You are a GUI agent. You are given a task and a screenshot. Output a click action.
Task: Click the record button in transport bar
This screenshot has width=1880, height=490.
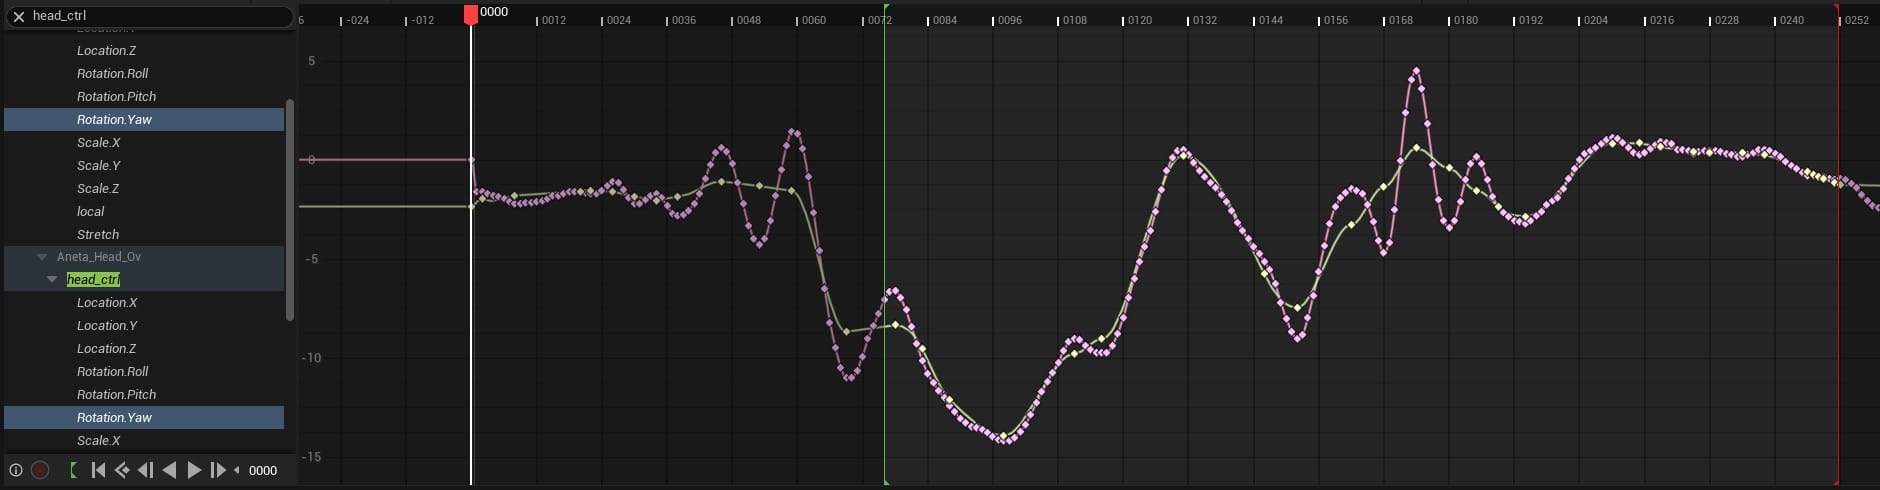(40, 470)
